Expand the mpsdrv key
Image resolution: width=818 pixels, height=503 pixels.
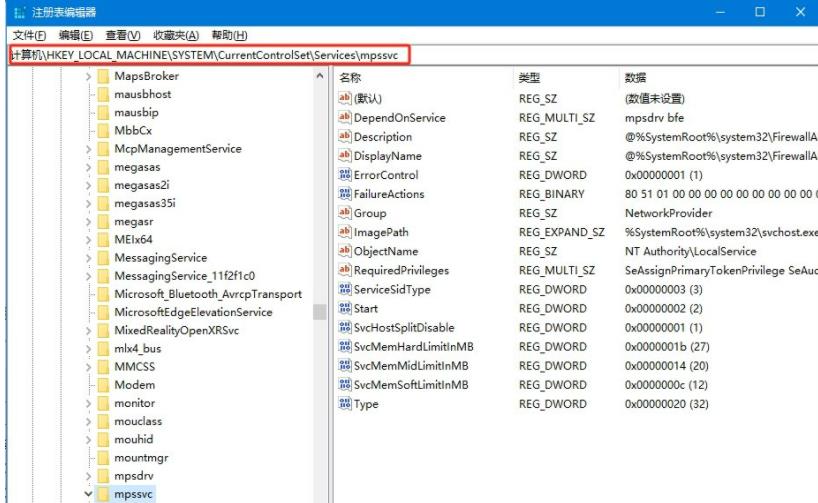[x=88, y=476]
